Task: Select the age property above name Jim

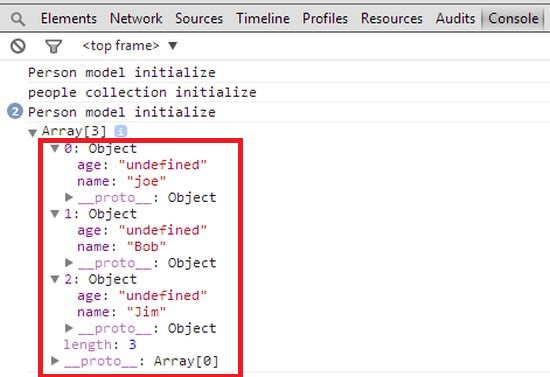Action: click(142, 295)
